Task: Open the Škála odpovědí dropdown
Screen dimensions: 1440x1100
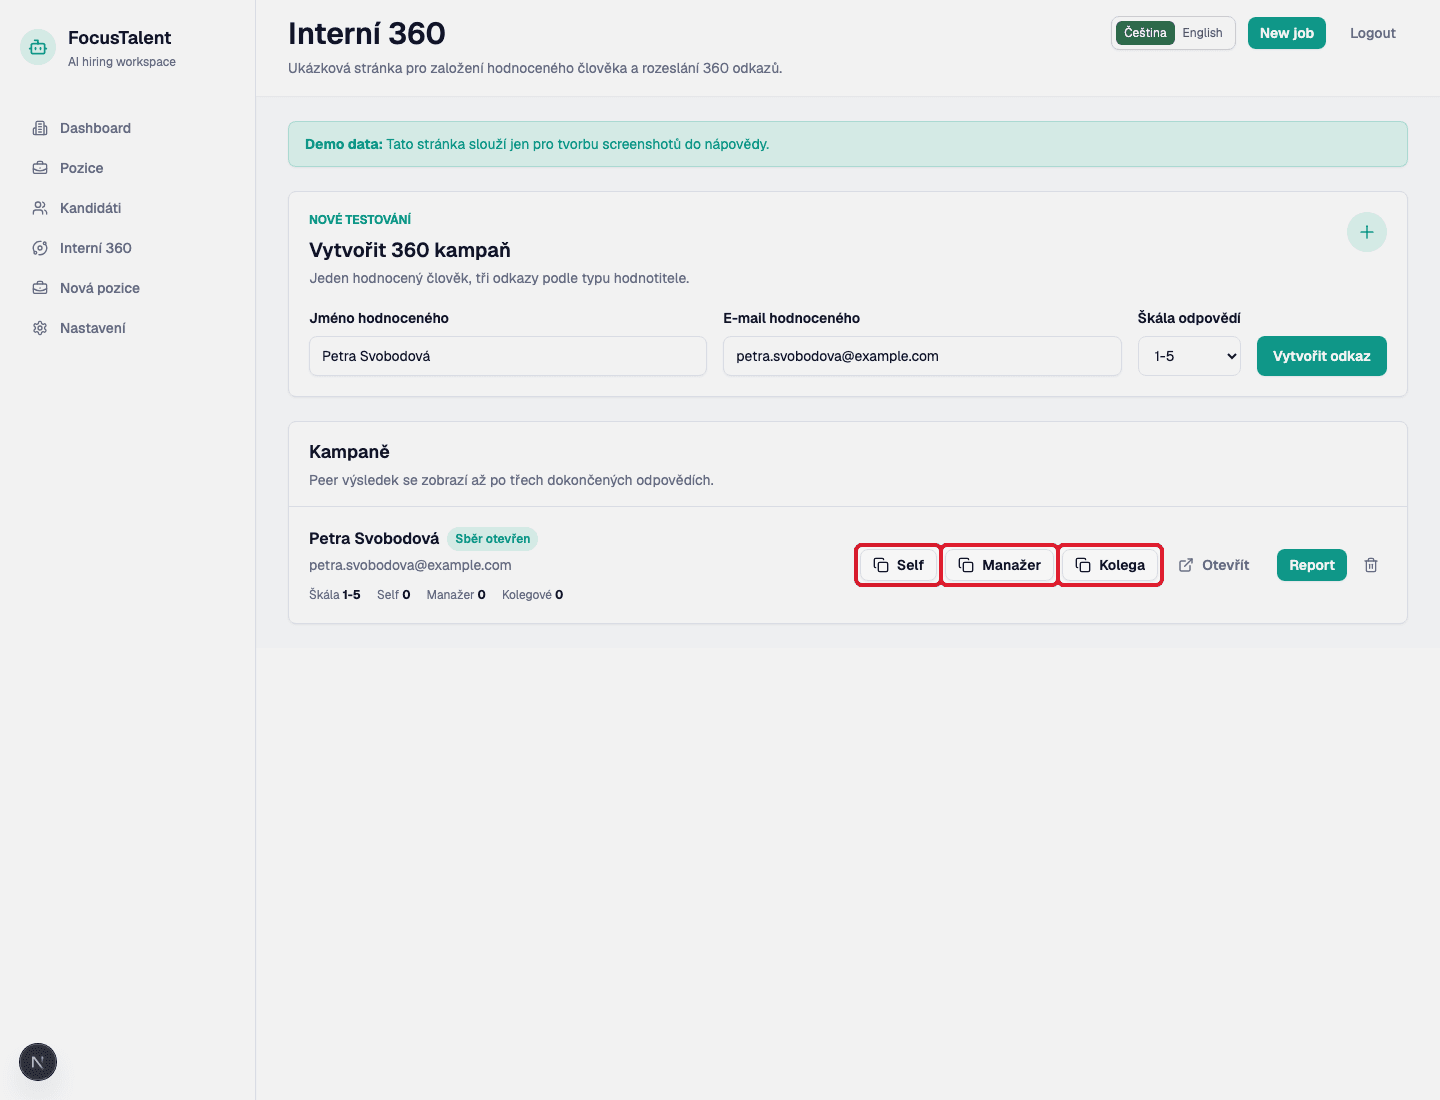Action: coord(1189,356)
